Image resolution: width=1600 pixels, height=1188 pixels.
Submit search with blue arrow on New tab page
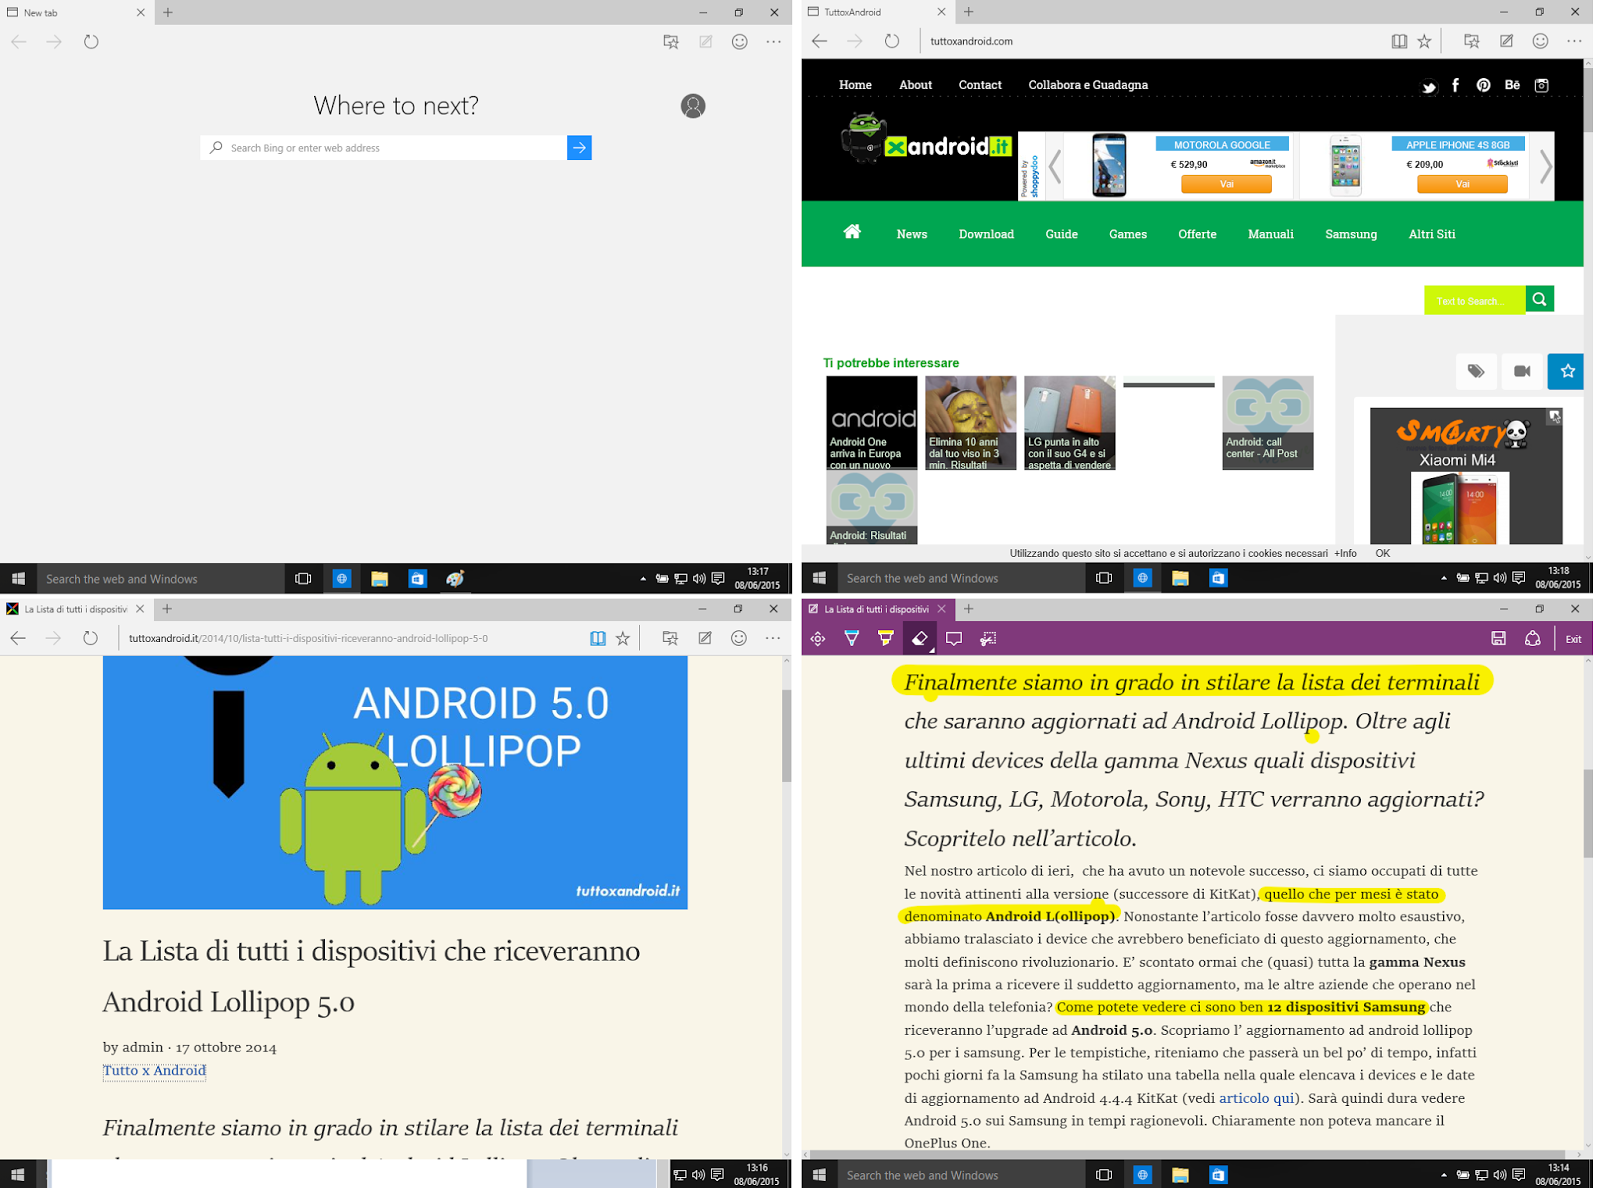point(579,148)
